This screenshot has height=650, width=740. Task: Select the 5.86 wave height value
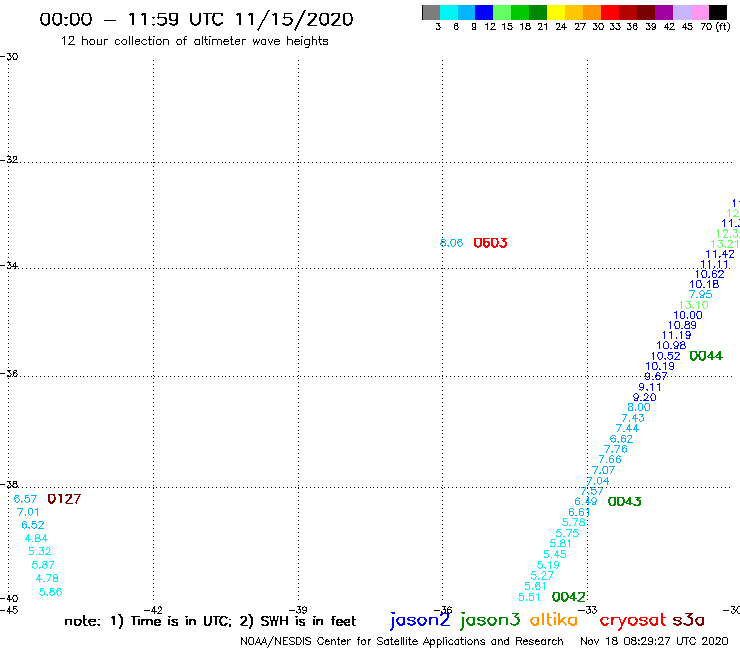coord(50,592)
